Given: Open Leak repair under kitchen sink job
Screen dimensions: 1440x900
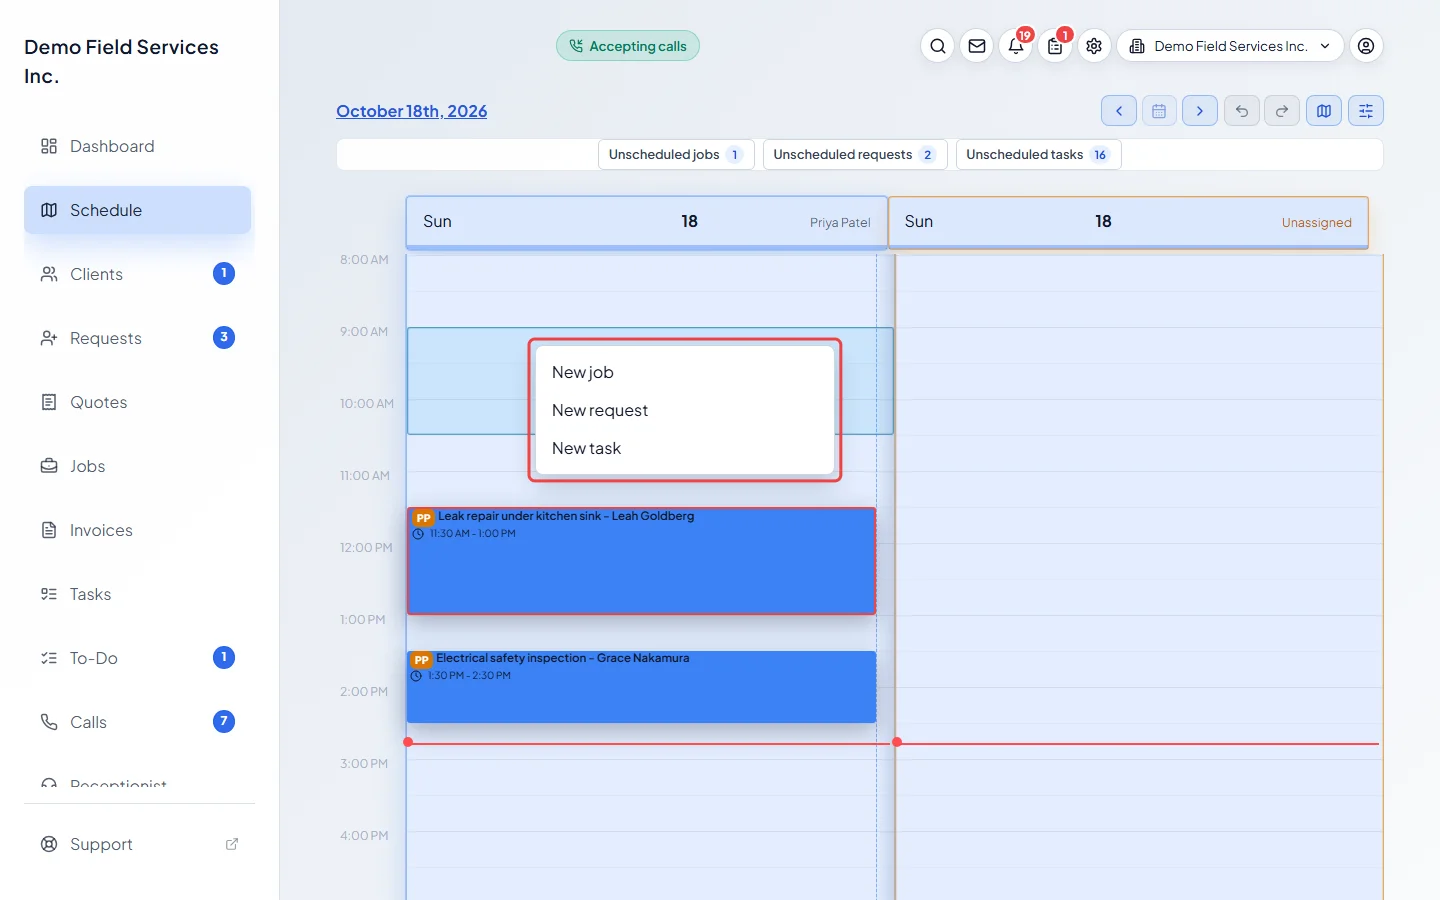Looking at the screenshot, I should 641,561.
